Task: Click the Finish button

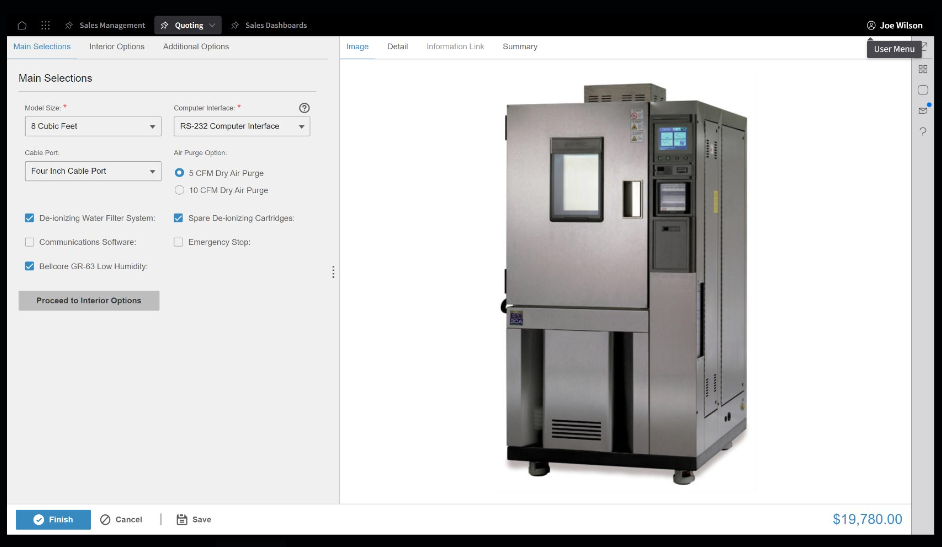Action: pyautogui.click(x=53, y=519)
